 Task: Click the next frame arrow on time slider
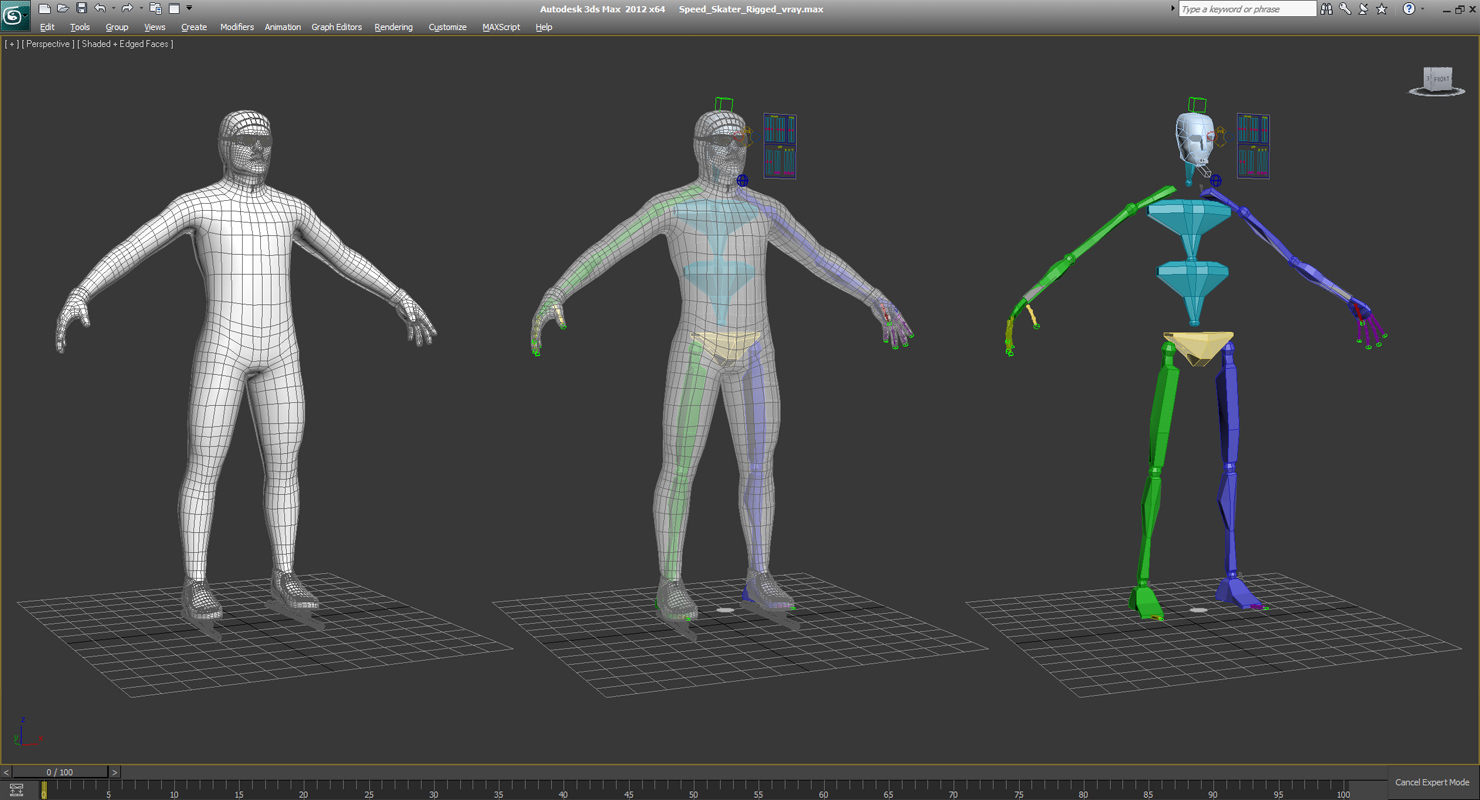pos(114,772)
